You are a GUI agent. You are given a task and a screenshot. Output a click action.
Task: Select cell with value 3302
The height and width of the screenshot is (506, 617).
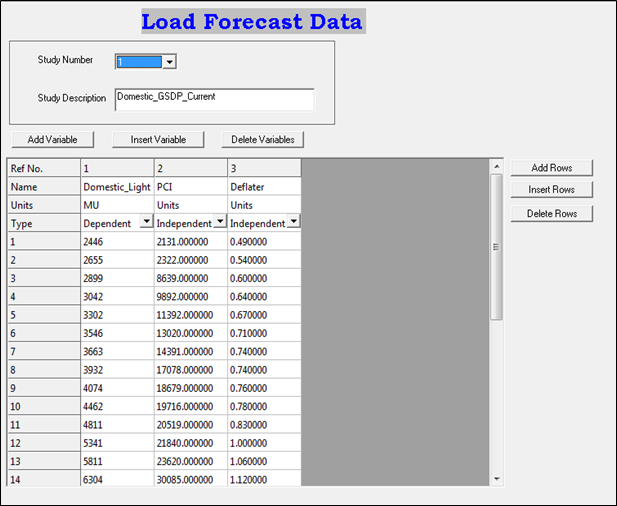click(117, 315)
